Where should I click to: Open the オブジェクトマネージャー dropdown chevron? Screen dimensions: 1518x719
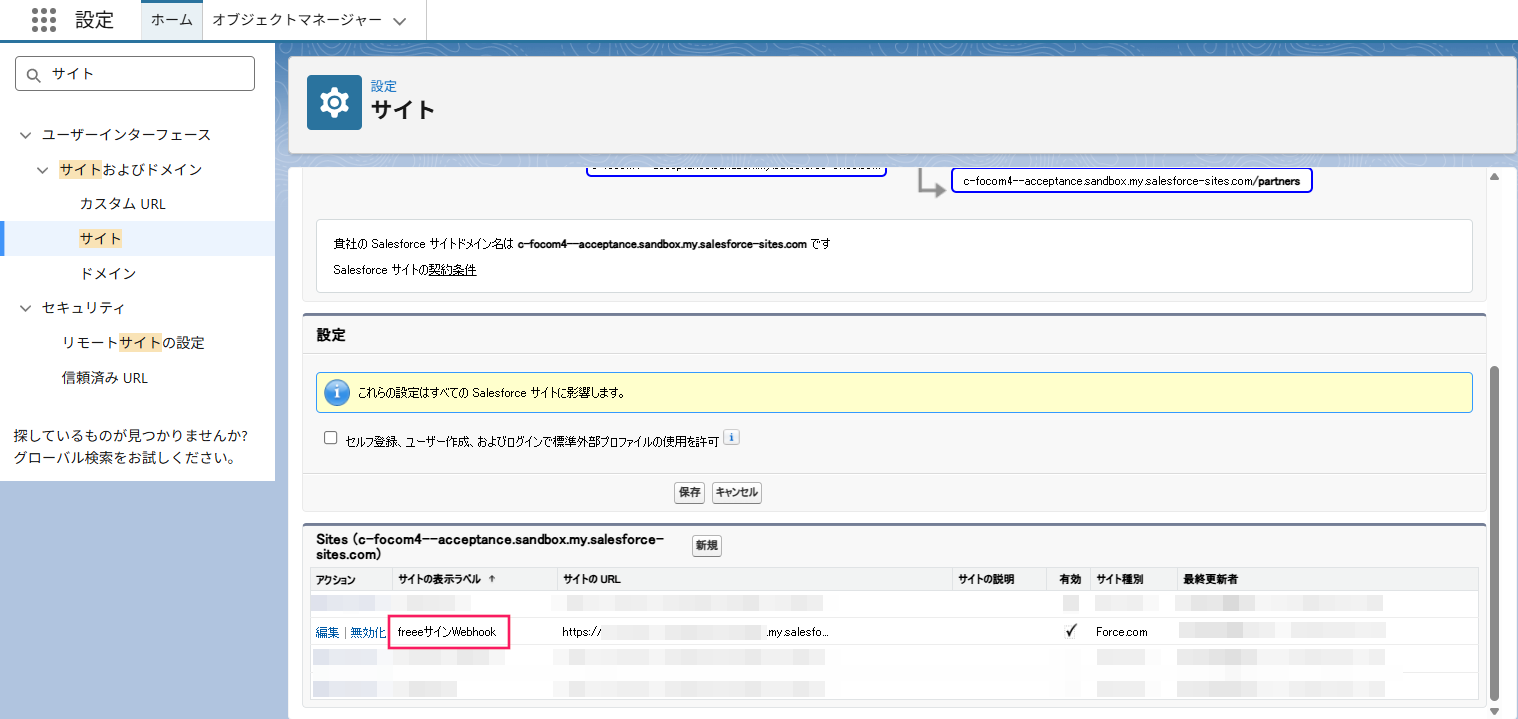400,21
